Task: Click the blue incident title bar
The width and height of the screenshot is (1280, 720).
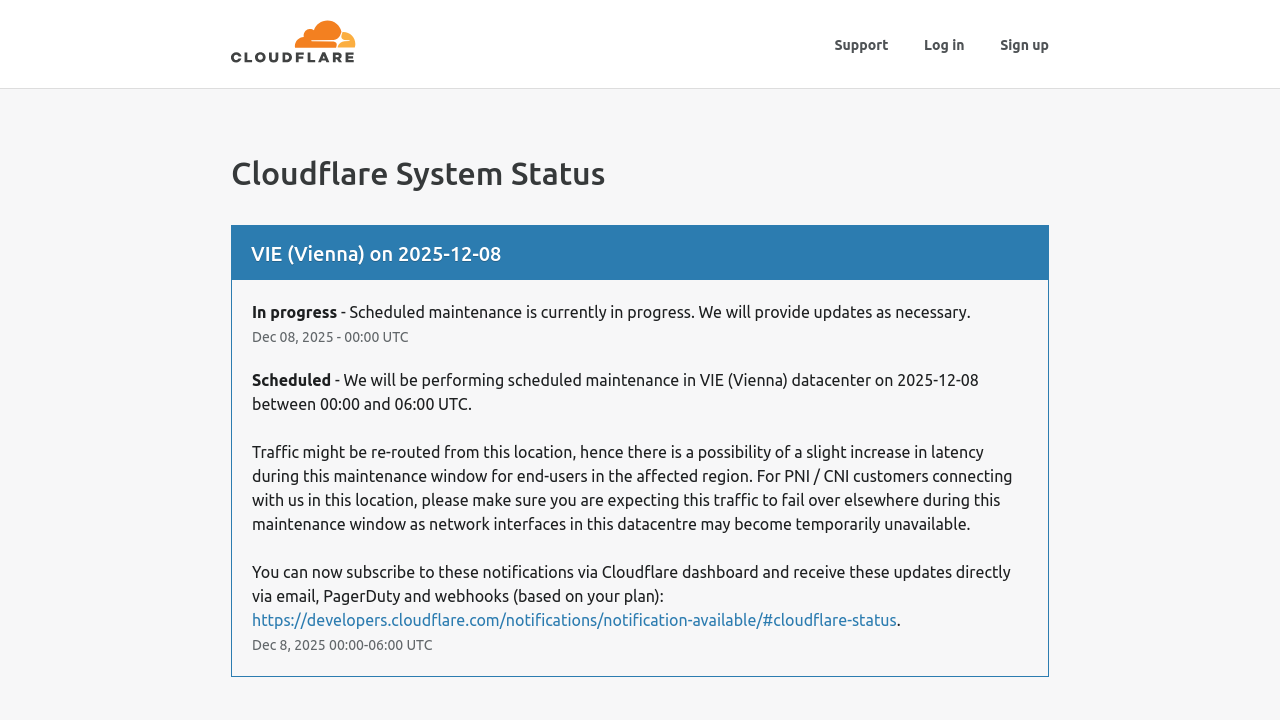Action: click(640, 252)
